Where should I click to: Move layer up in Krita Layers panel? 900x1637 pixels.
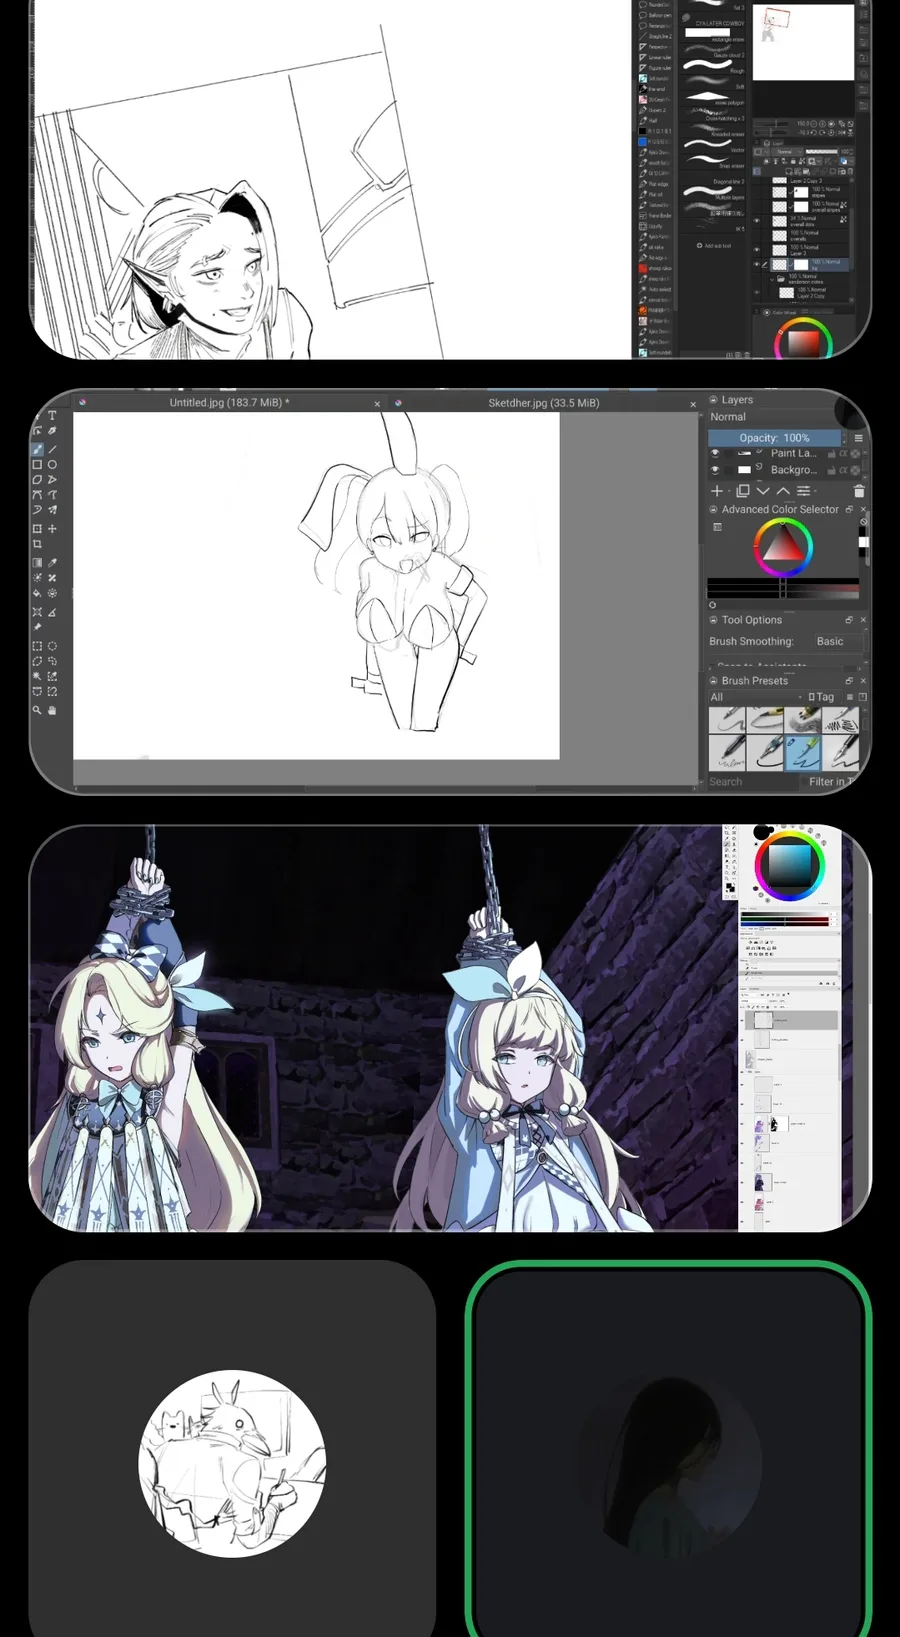(783, 491)
